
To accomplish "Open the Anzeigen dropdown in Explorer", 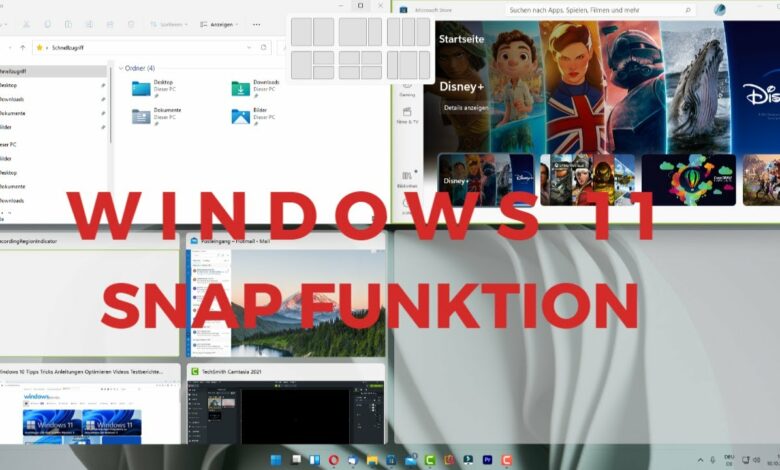I will pyautogui.click(x=219, y=24).
